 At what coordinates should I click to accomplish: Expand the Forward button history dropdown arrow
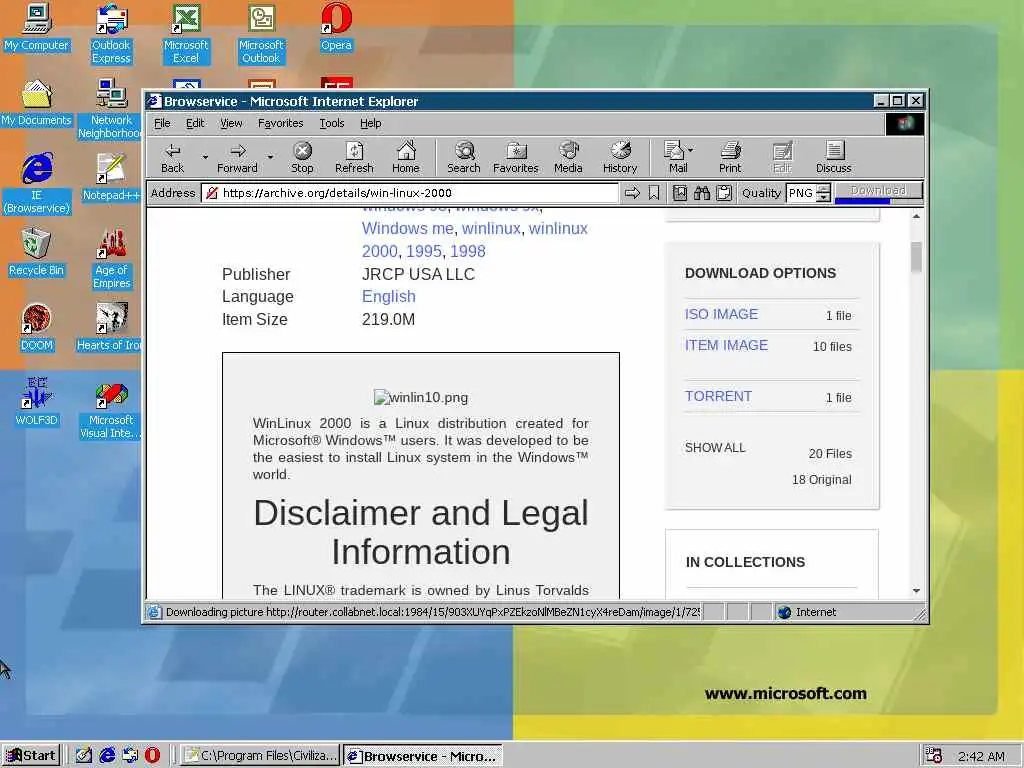pos(270,157)
